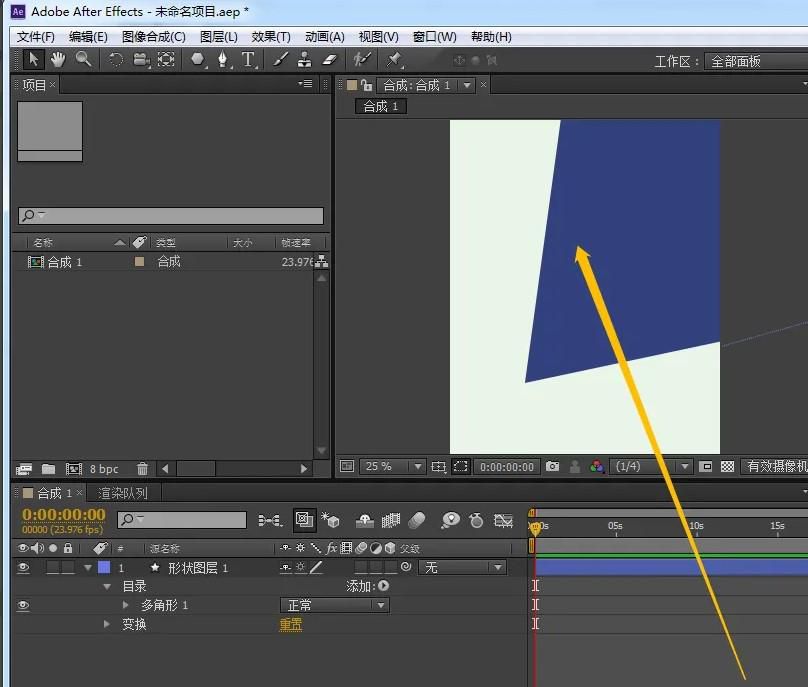Expand the 多角形 1 group
This screenshot has height=687, width=808.
click(126, 605)
